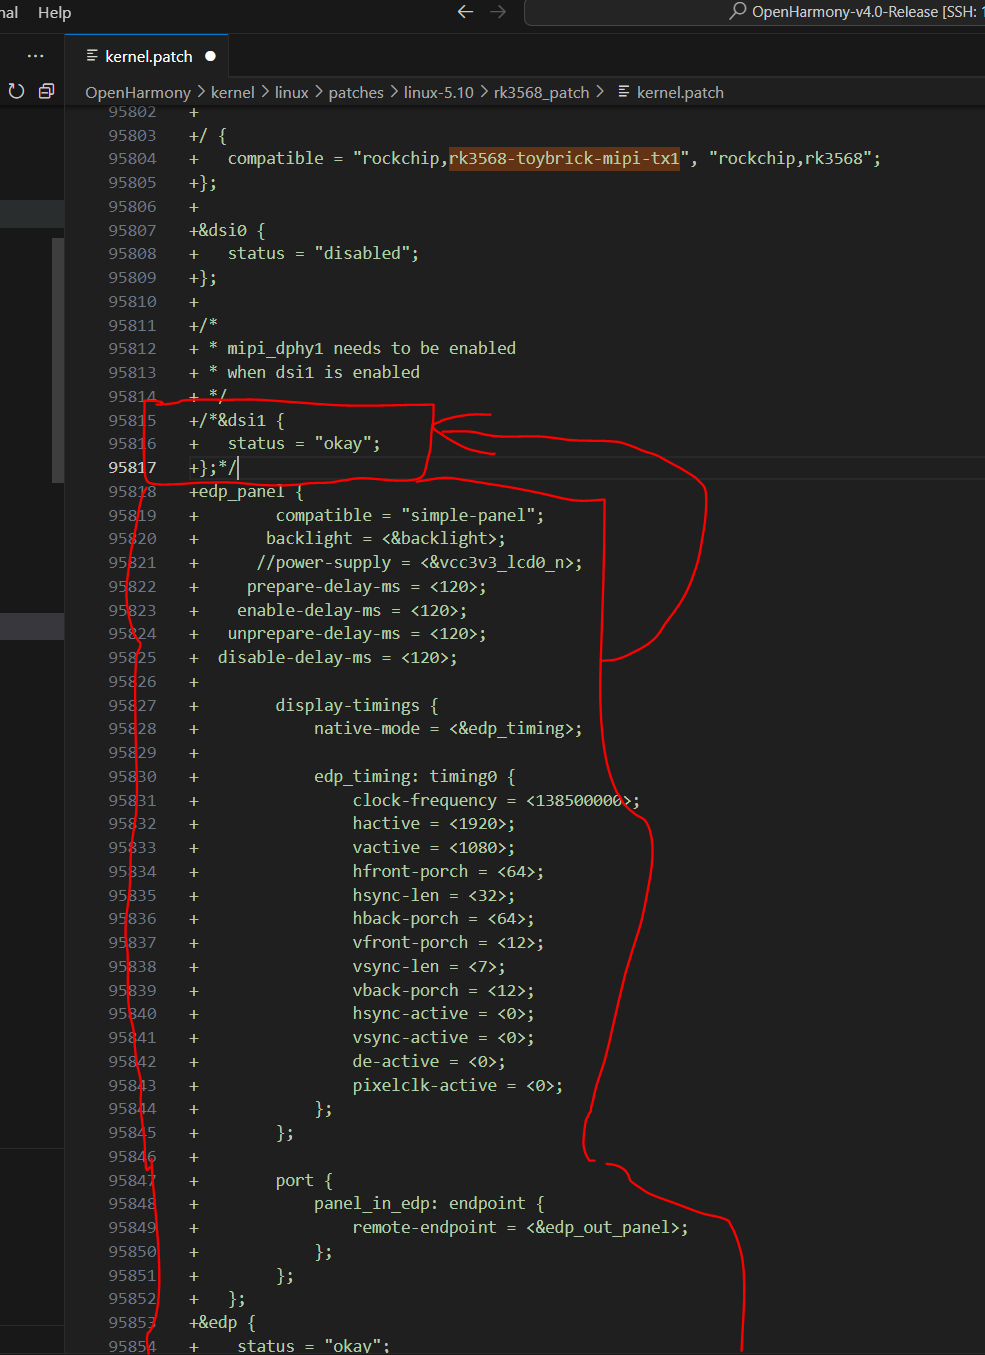Click the linux breadcrumb folder

[291, 92]
